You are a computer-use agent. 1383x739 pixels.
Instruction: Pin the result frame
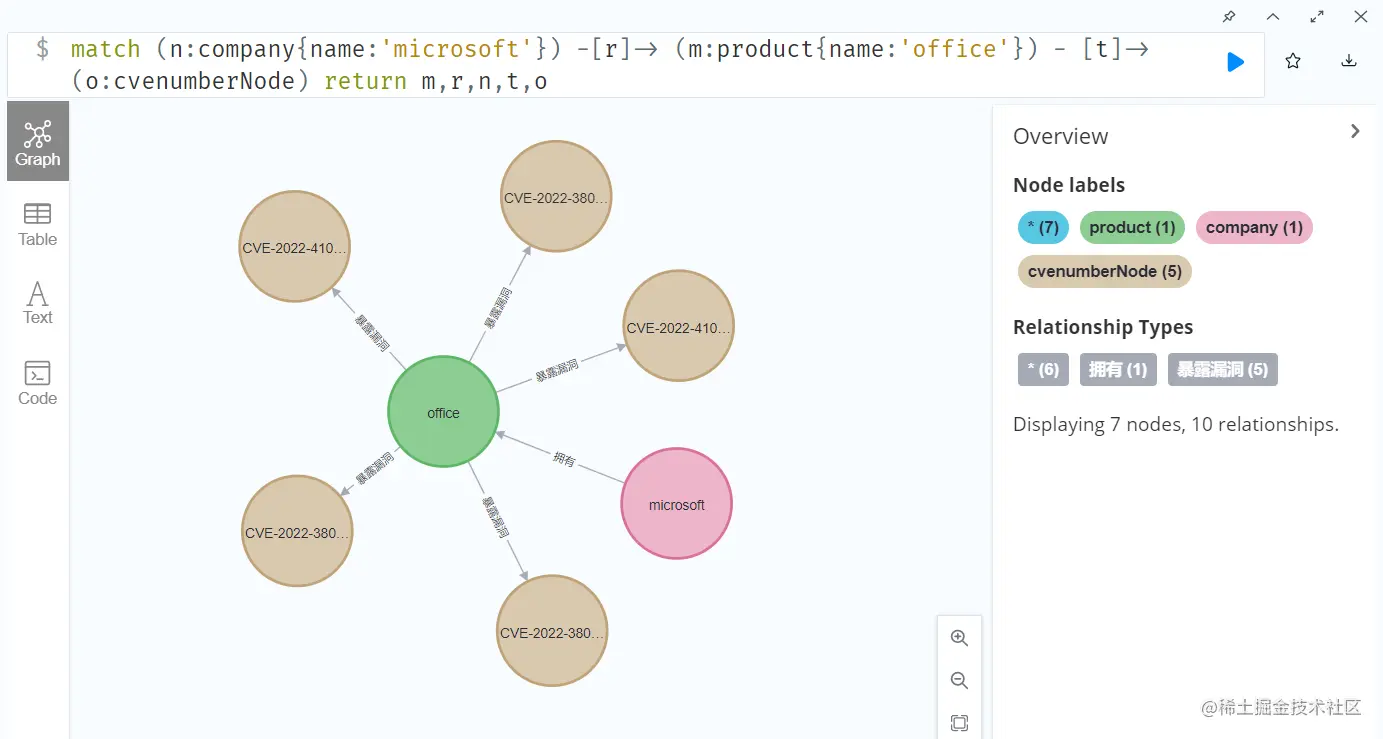[x=1229, y=17]
